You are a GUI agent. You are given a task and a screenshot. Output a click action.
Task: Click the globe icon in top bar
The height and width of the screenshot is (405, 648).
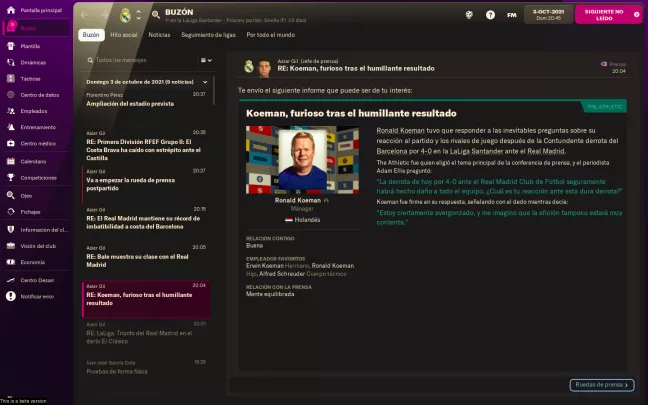coord(469,15)
